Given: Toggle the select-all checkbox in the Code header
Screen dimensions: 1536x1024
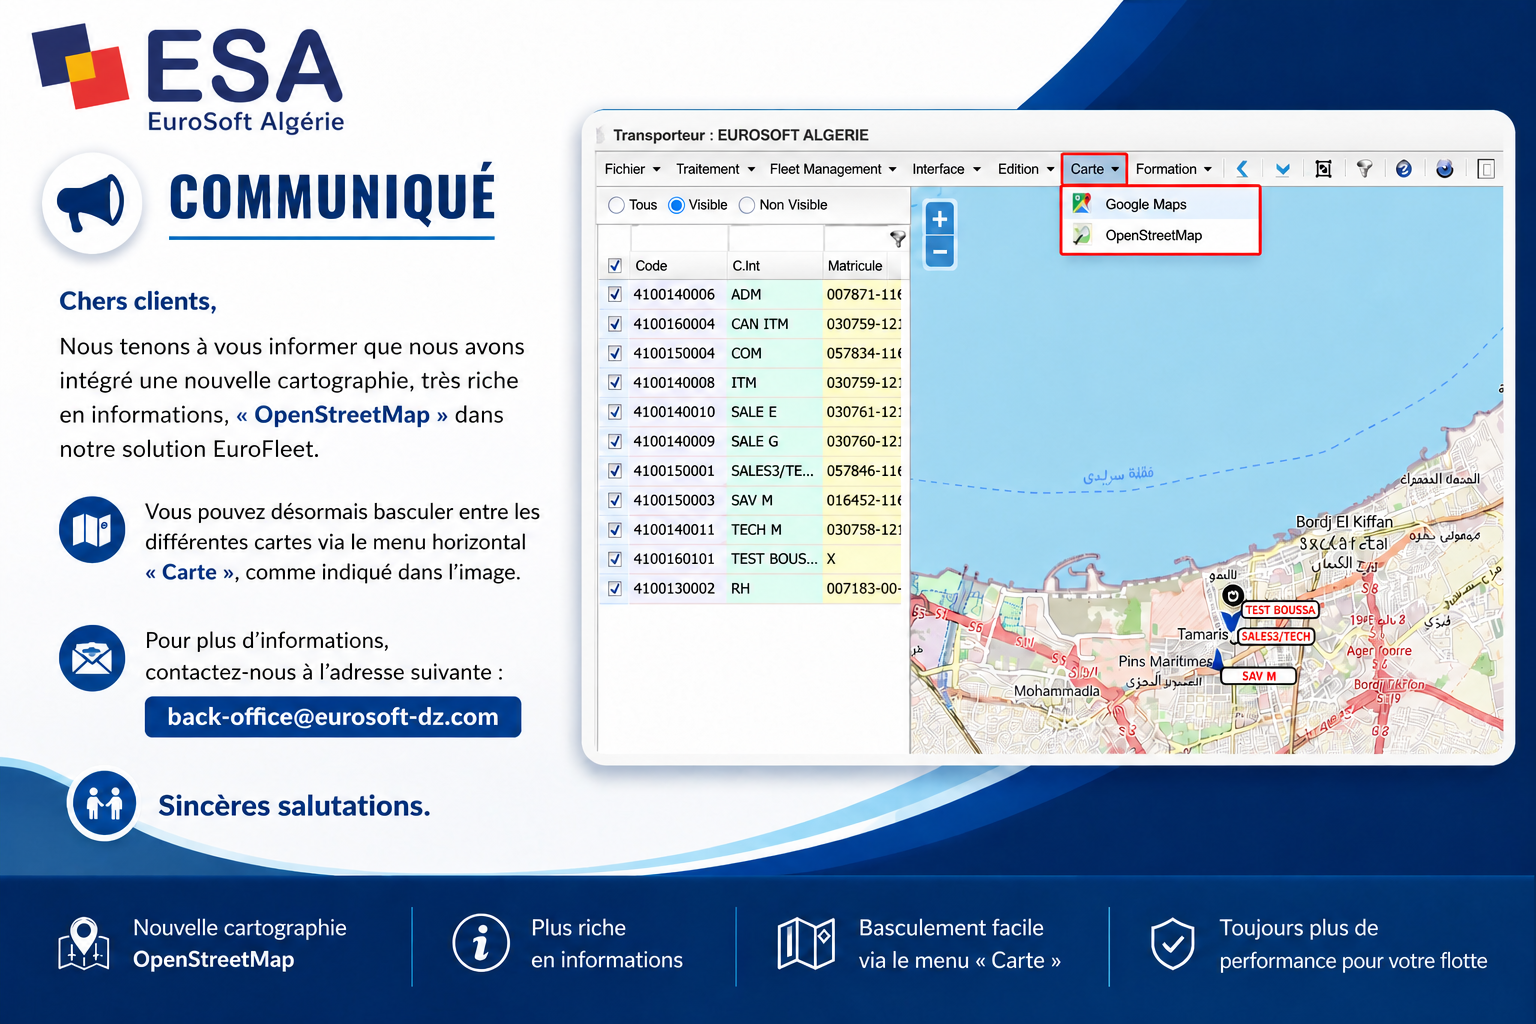Looking at the screenshot, I should click(615, 266).
